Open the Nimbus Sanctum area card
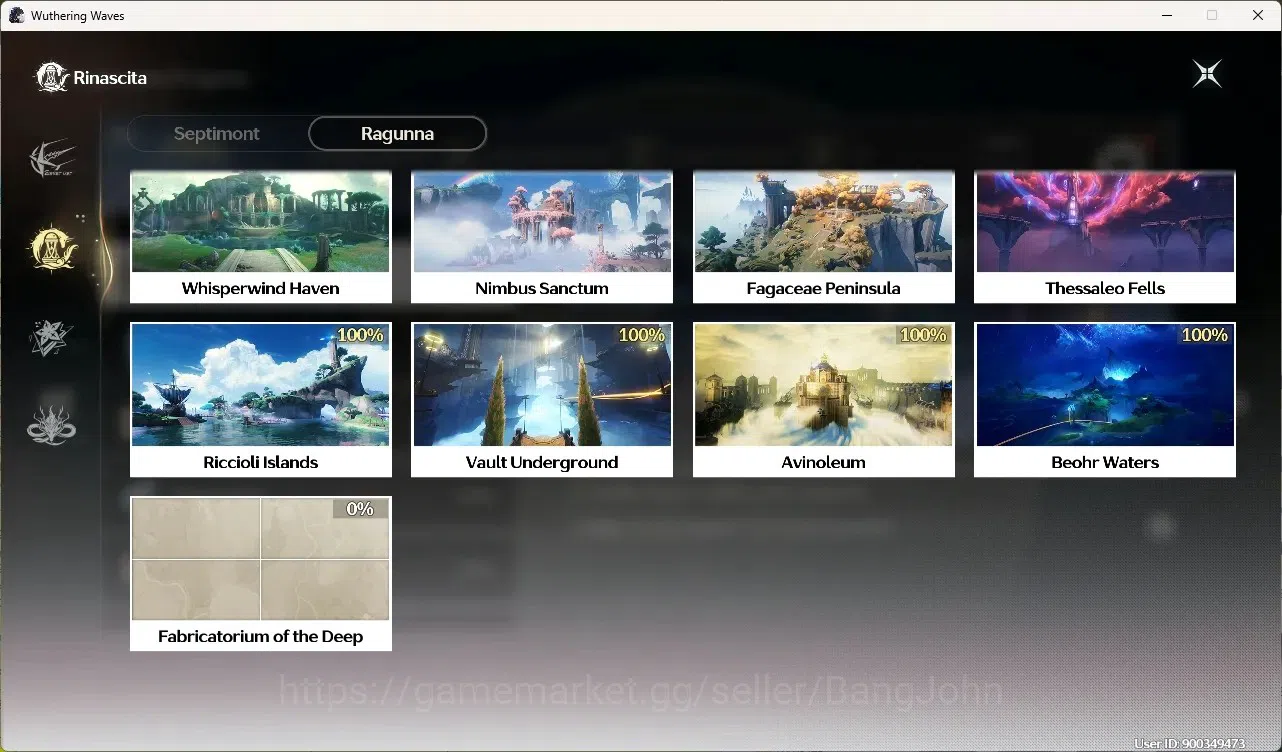Image resolution: width=1282 pixels, height=752 pixels. point(542,236)
